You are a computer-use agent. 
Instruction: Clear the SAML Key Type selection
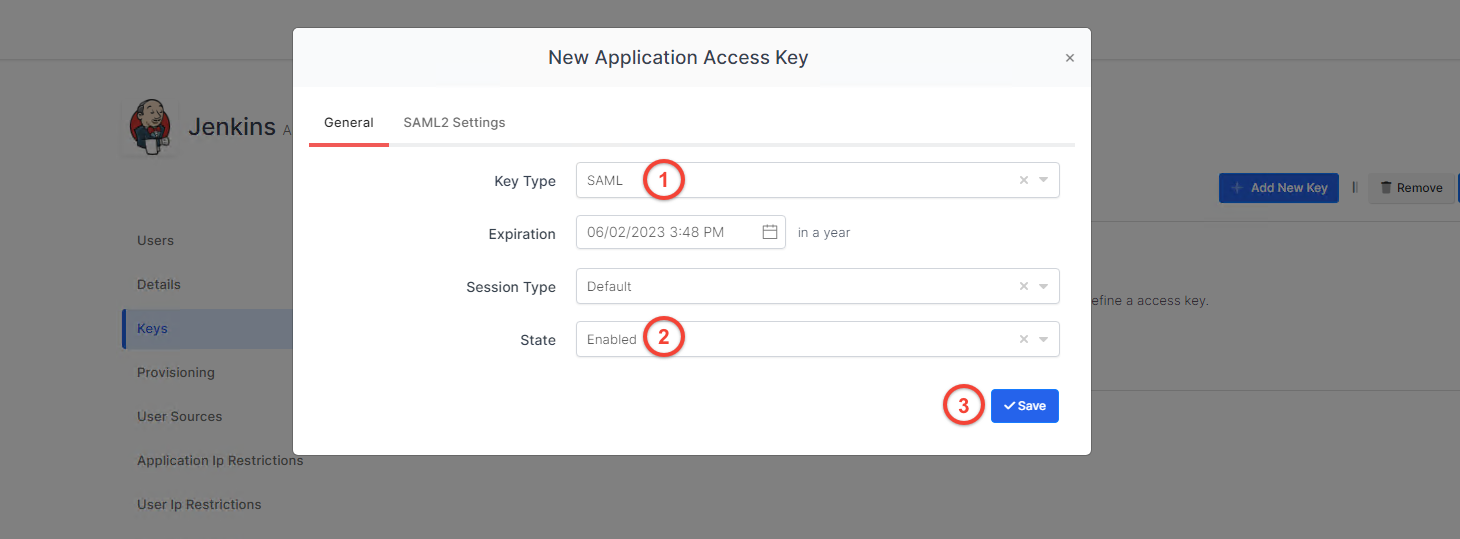click(1023, 181)
